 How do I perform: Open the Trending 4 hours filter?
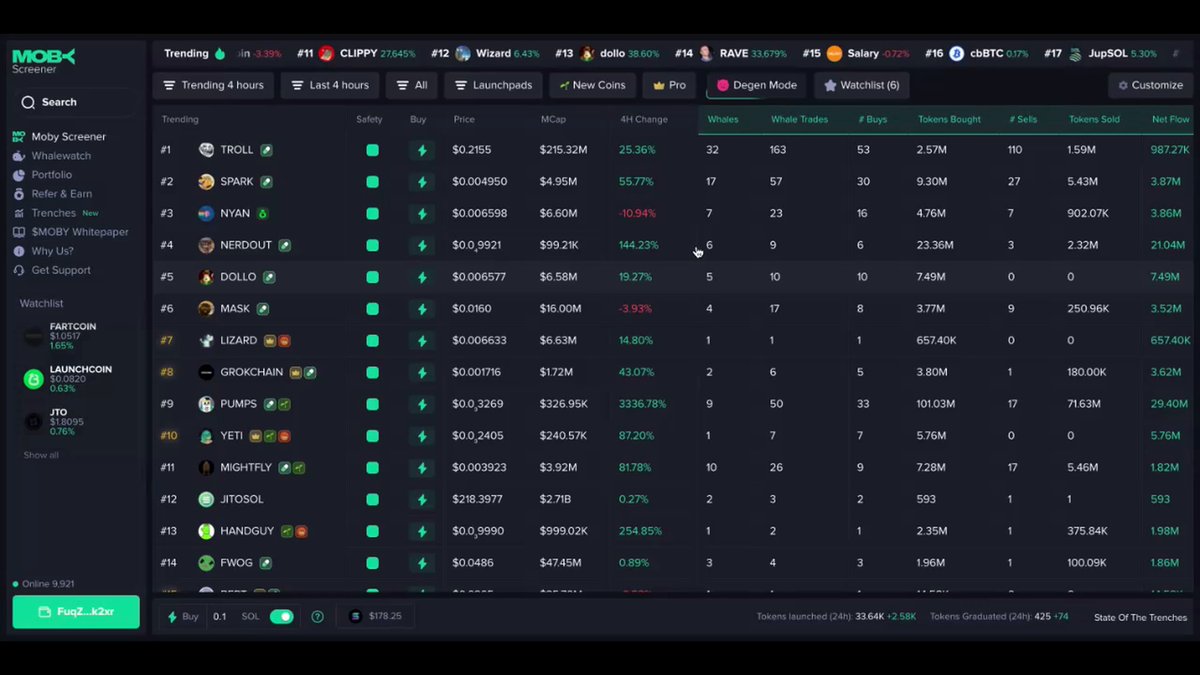[x=213, y=86]
